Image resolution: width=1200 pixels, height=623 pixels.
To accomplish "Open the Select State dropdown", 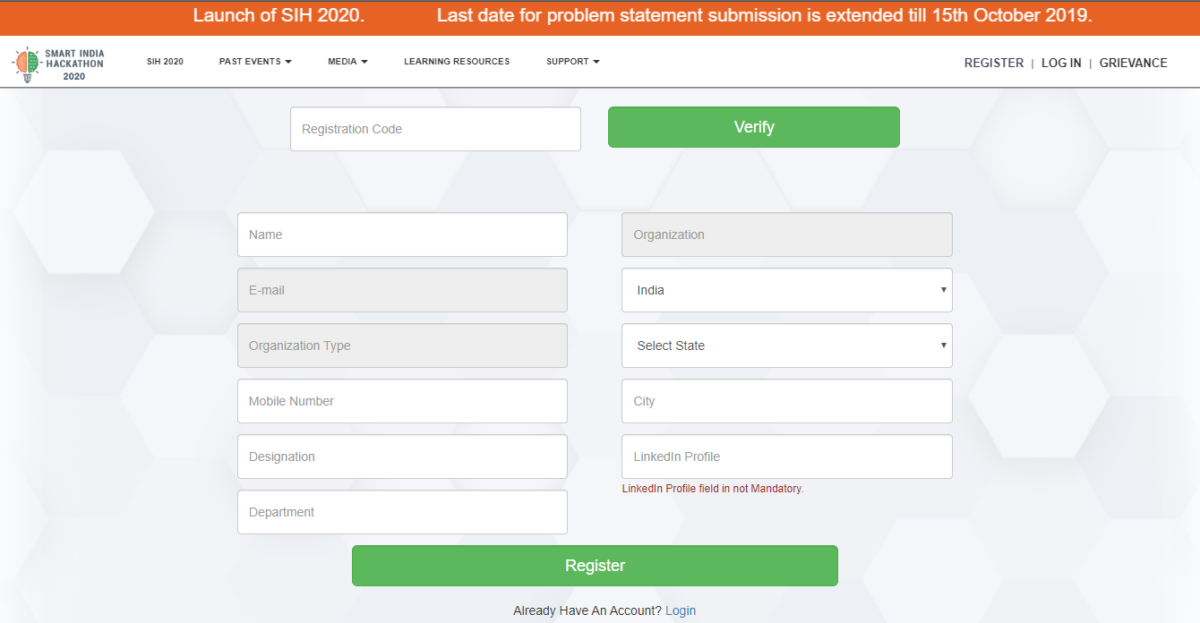I will coord(787,346).
